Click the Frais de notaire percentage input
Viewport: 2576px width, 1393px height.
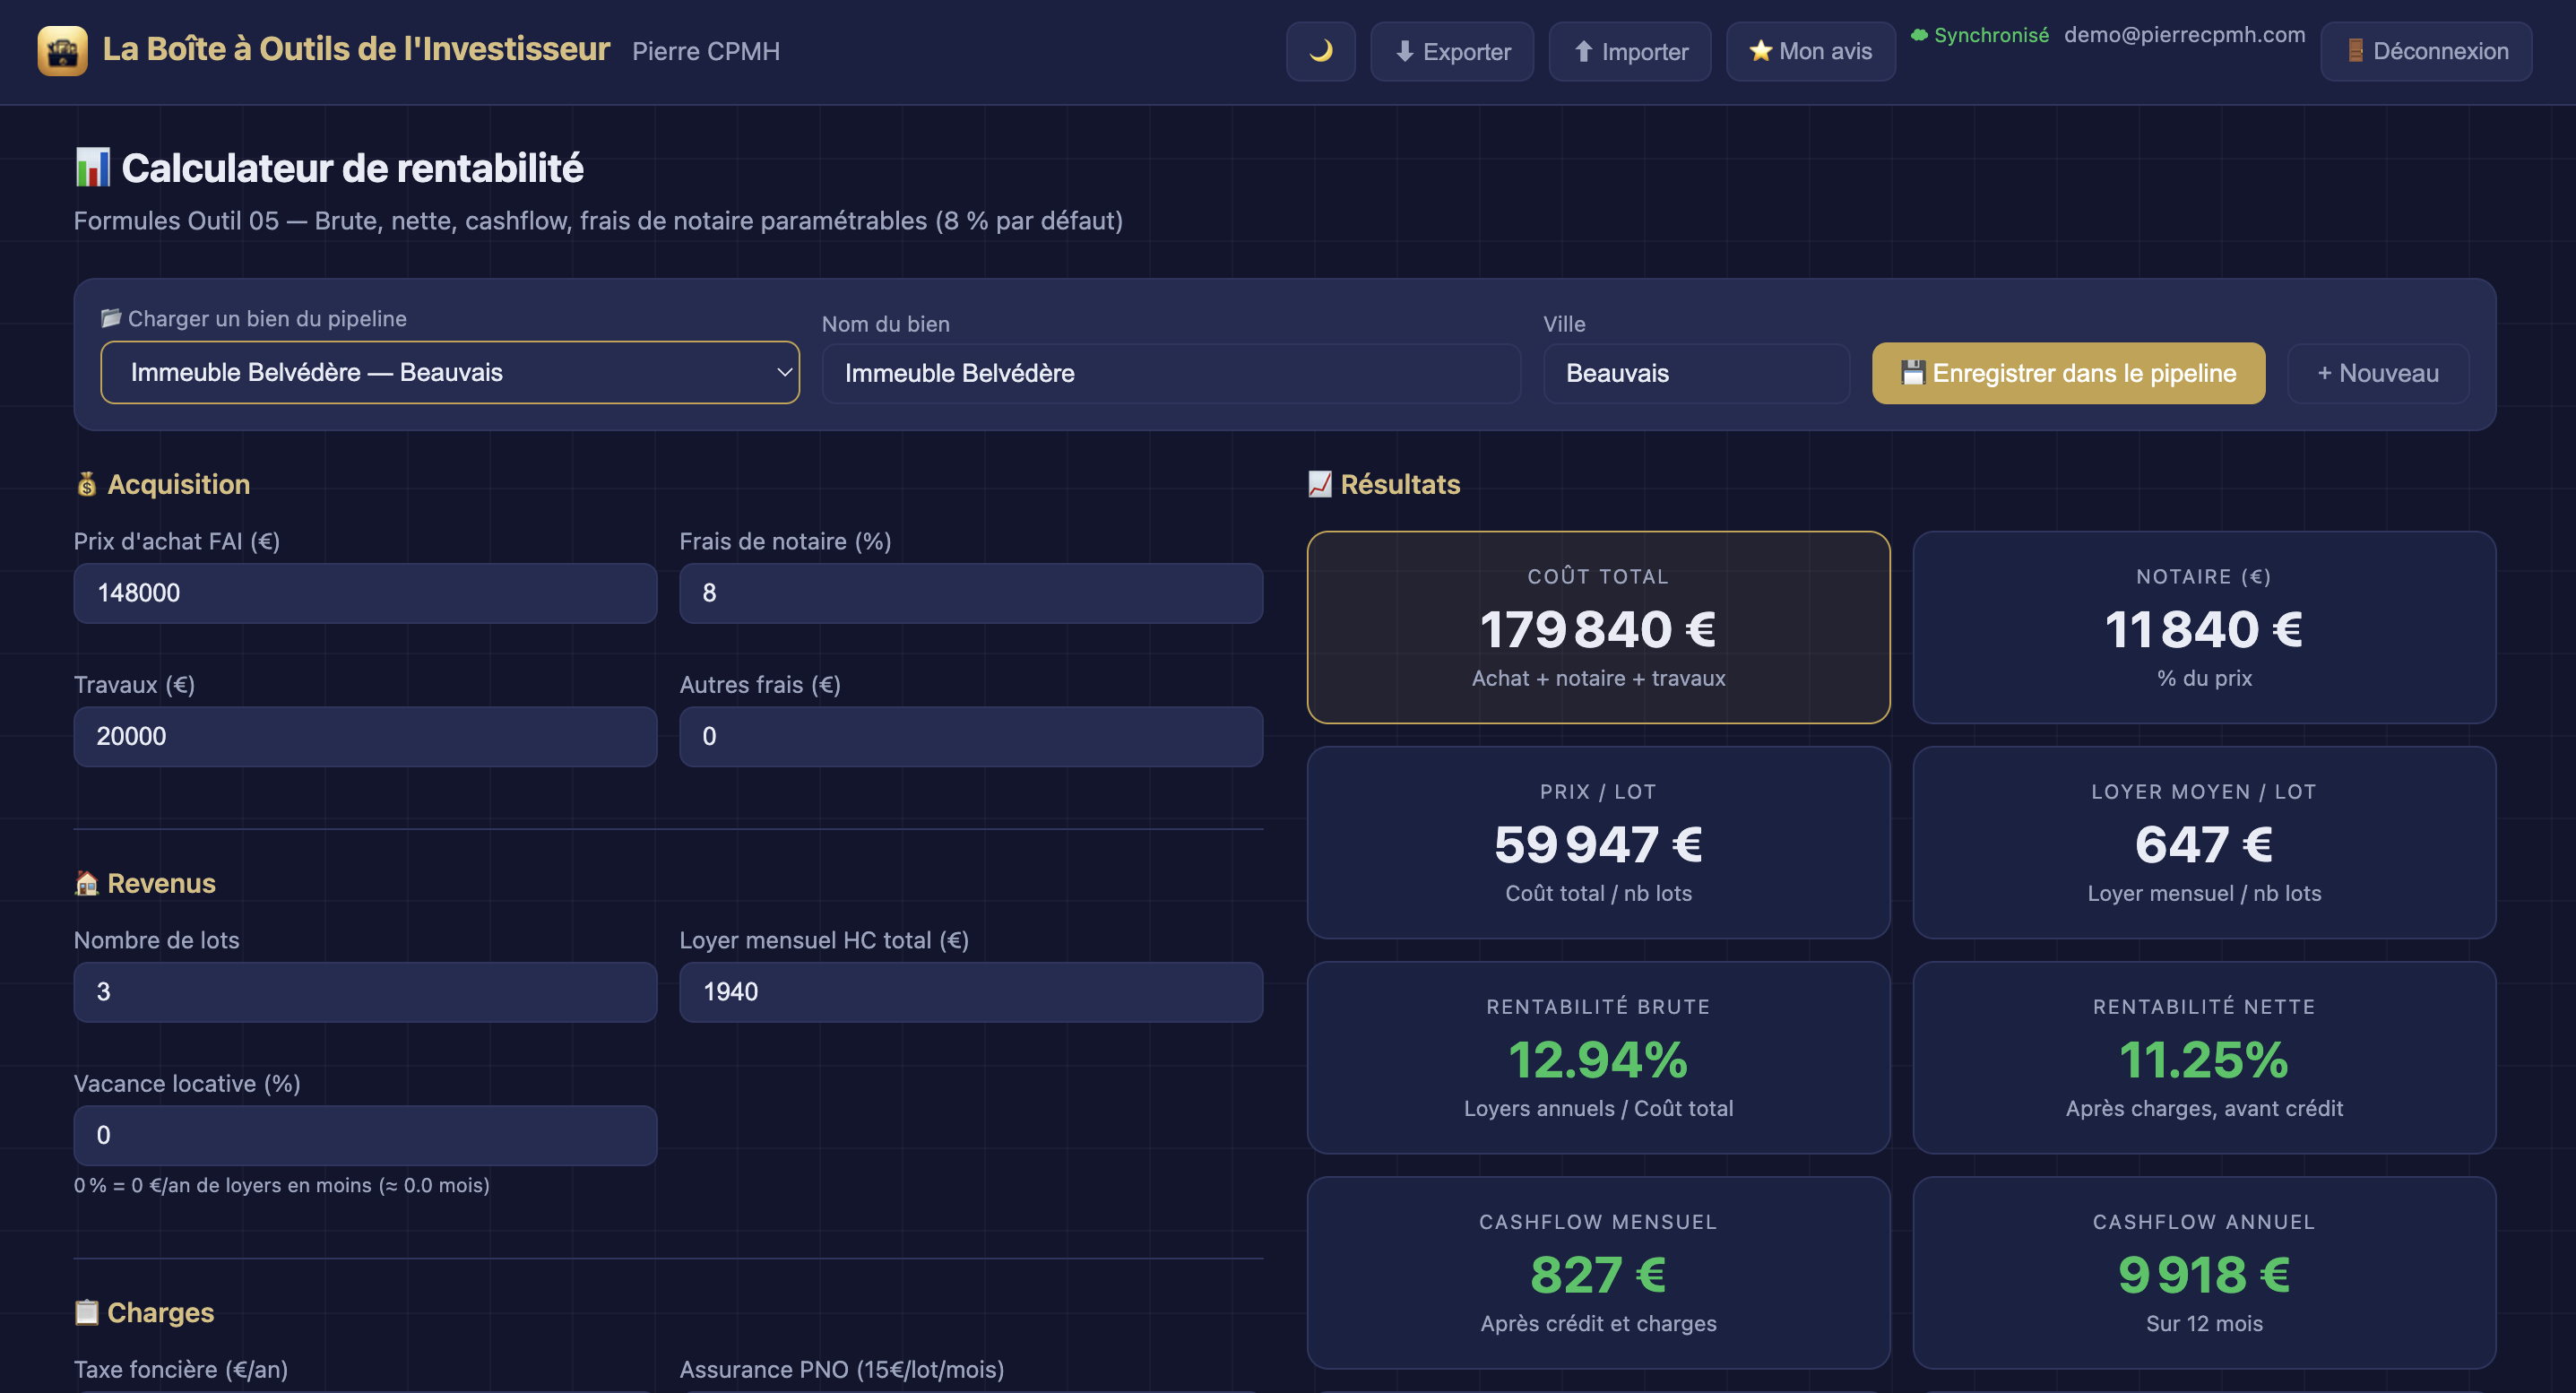[971, 593]
